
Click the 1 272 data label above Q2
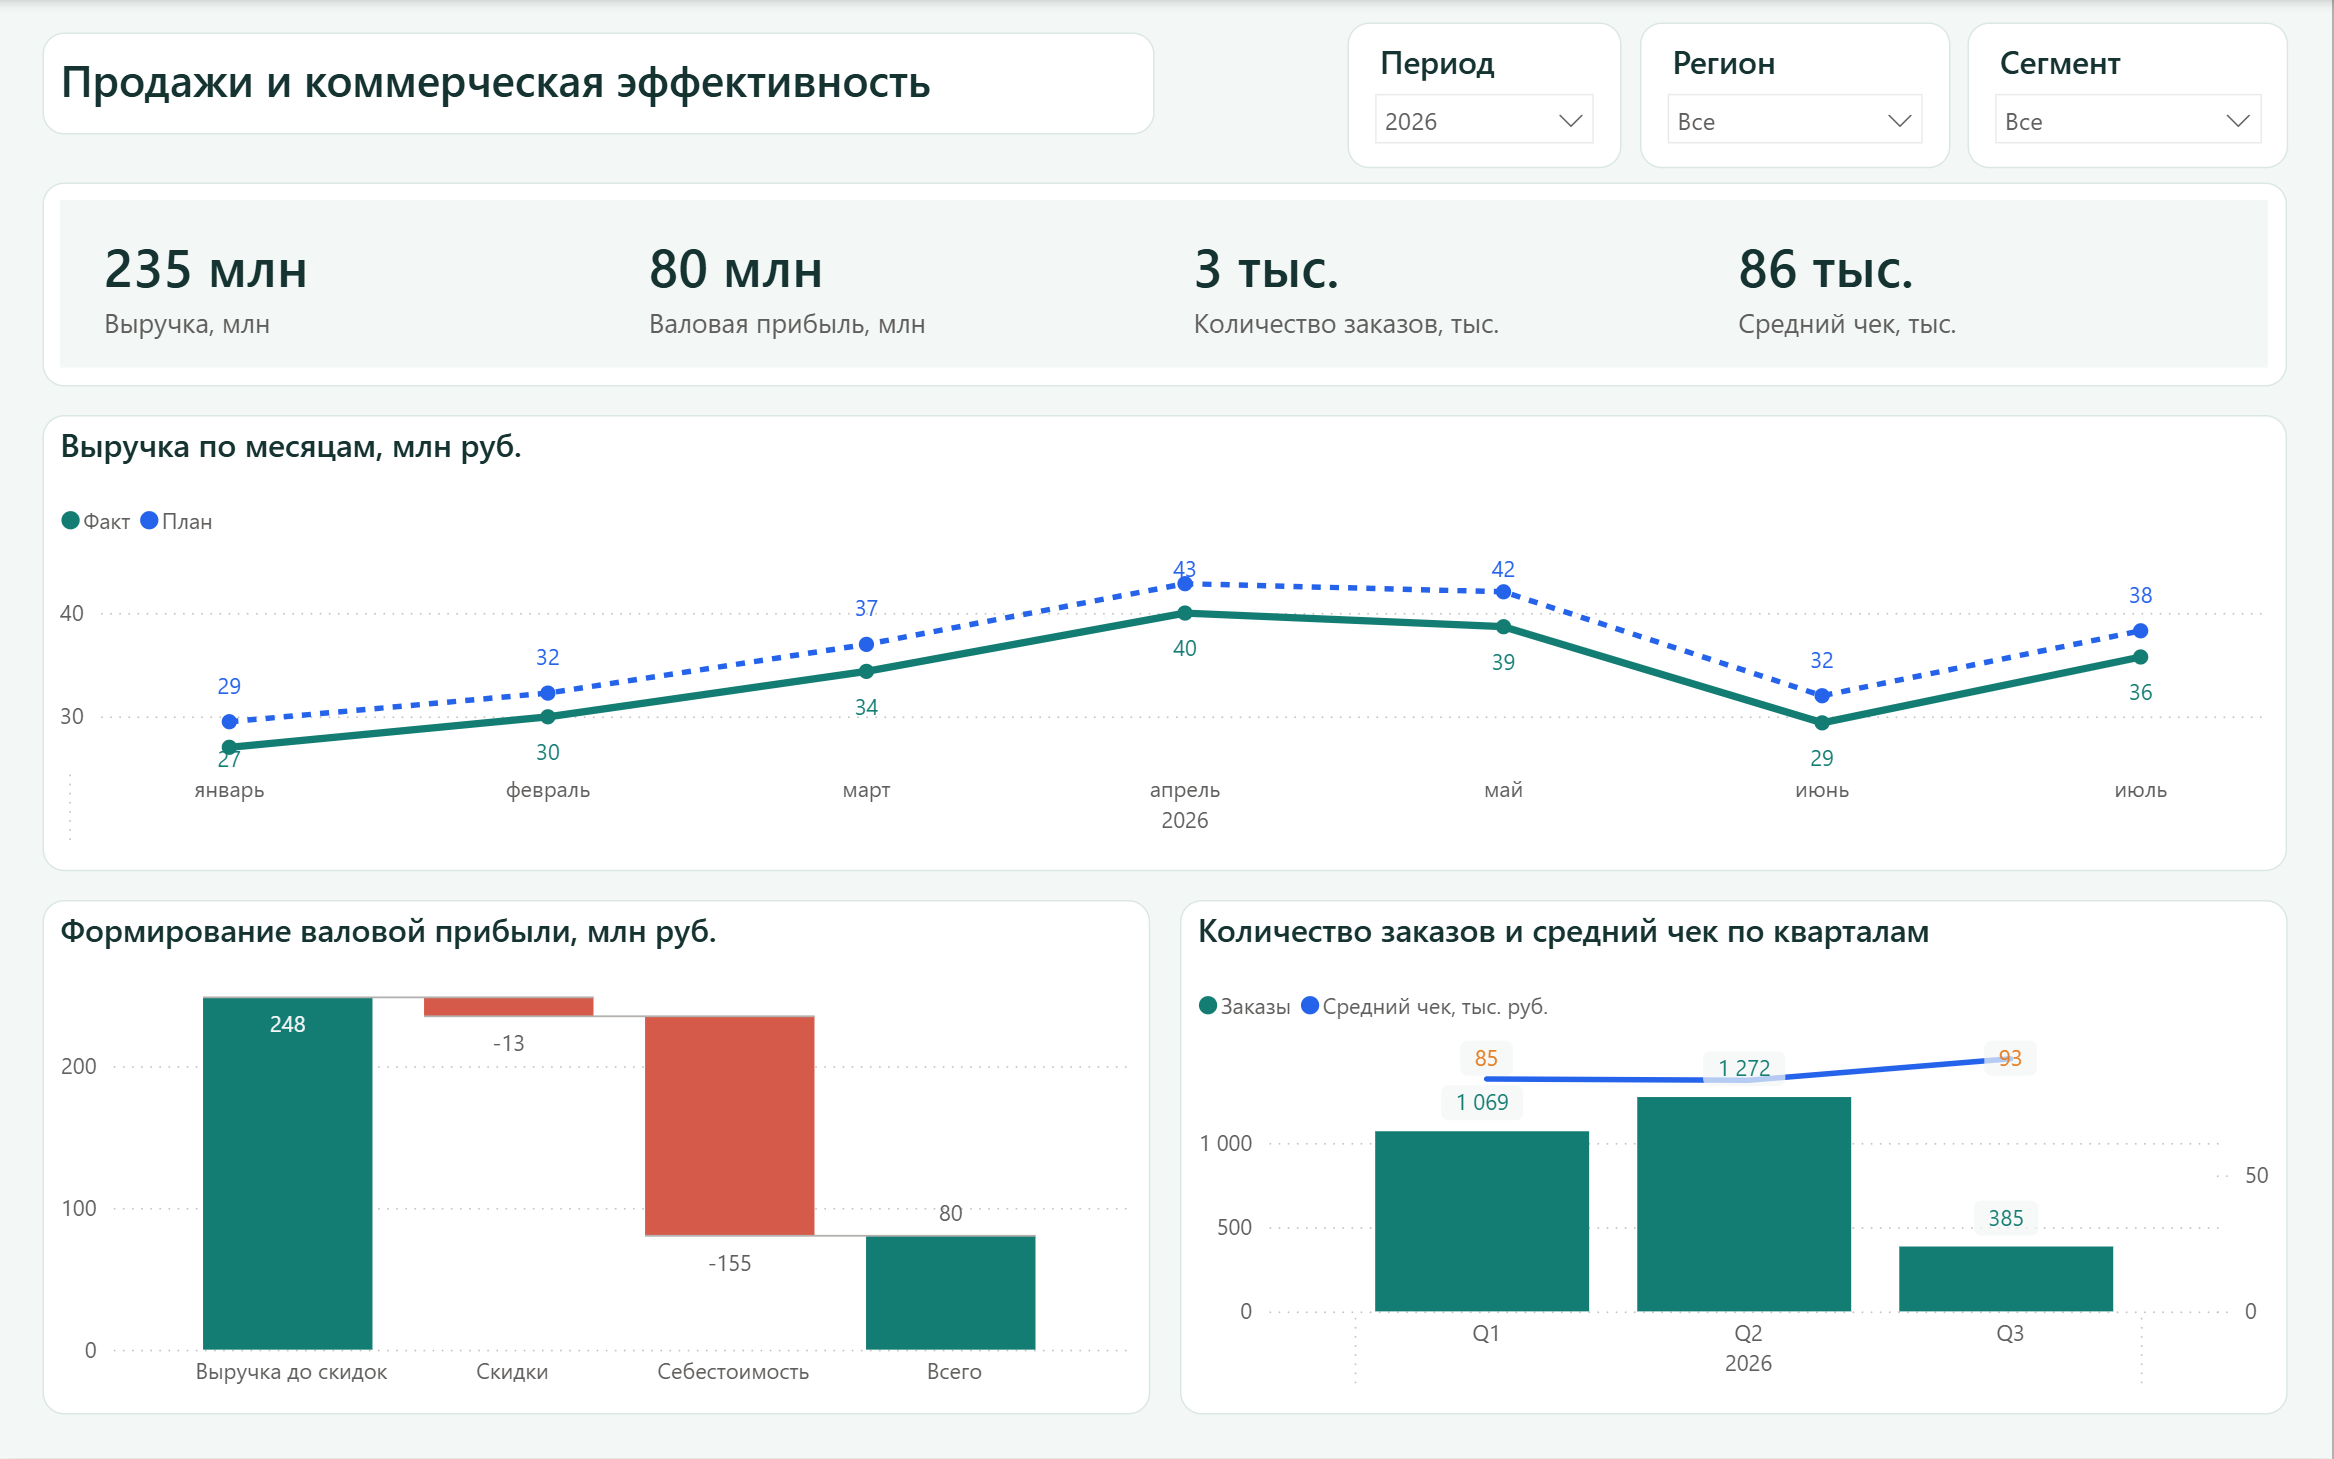click(x=1744, y=1068)
